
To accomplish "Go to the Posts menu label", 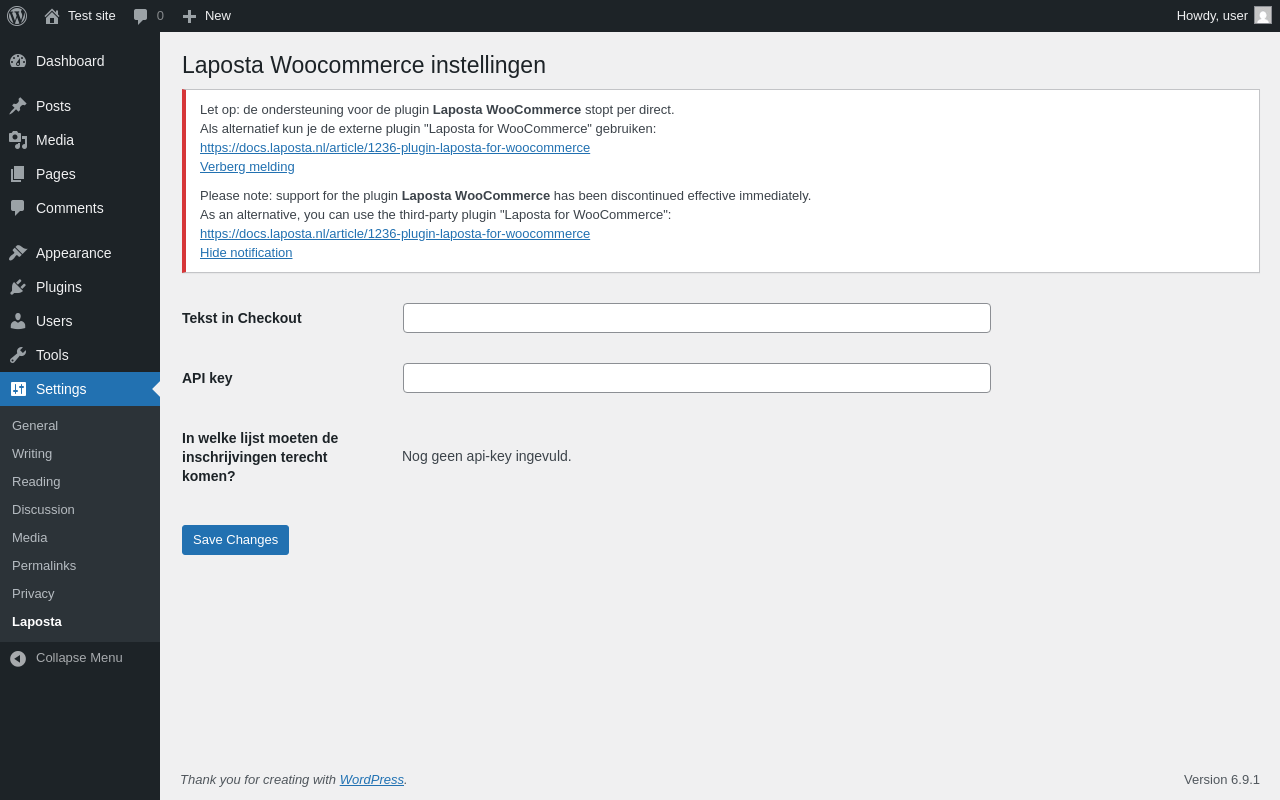I will [53, 106].
